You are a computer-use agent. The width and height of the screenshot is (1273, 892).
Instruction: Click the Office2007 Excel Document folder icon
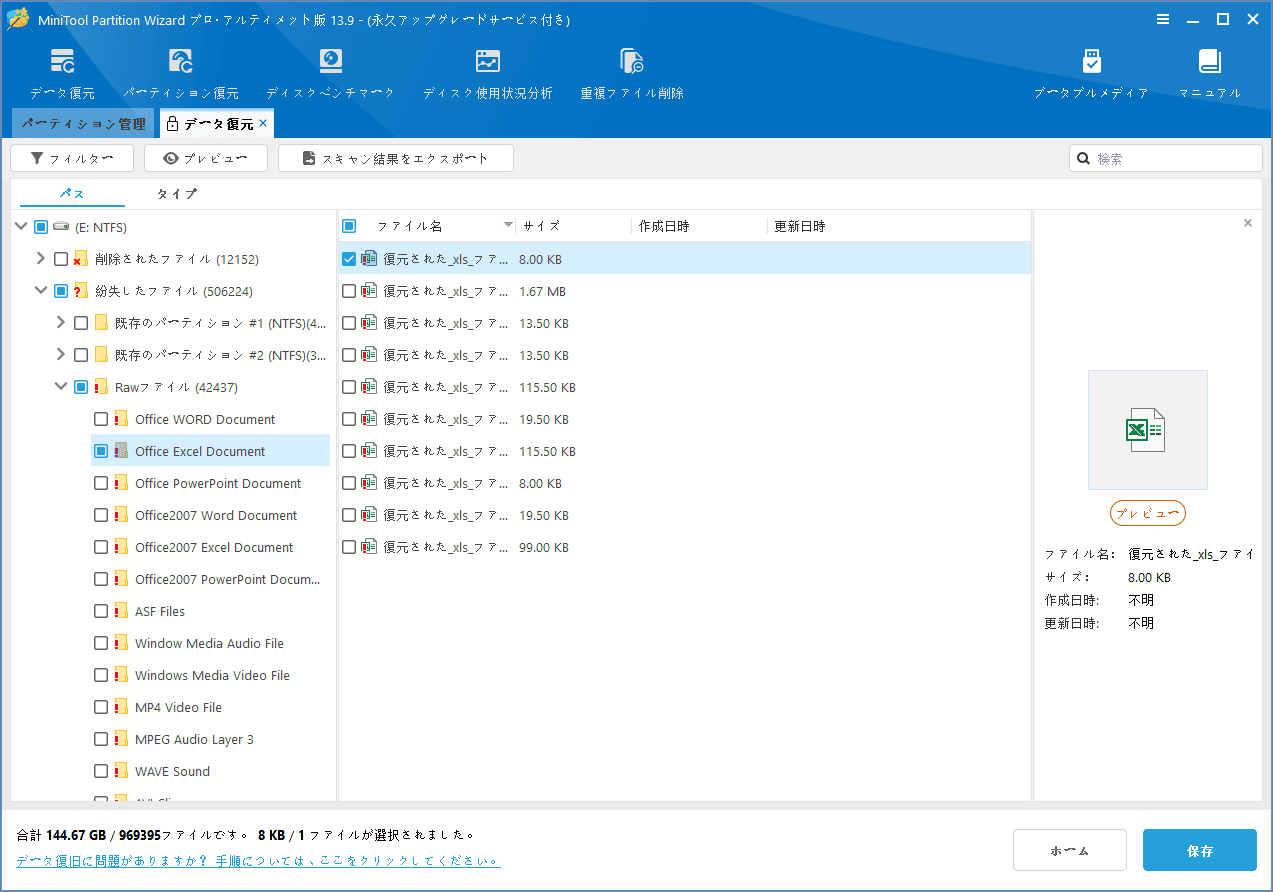[121, 547]
